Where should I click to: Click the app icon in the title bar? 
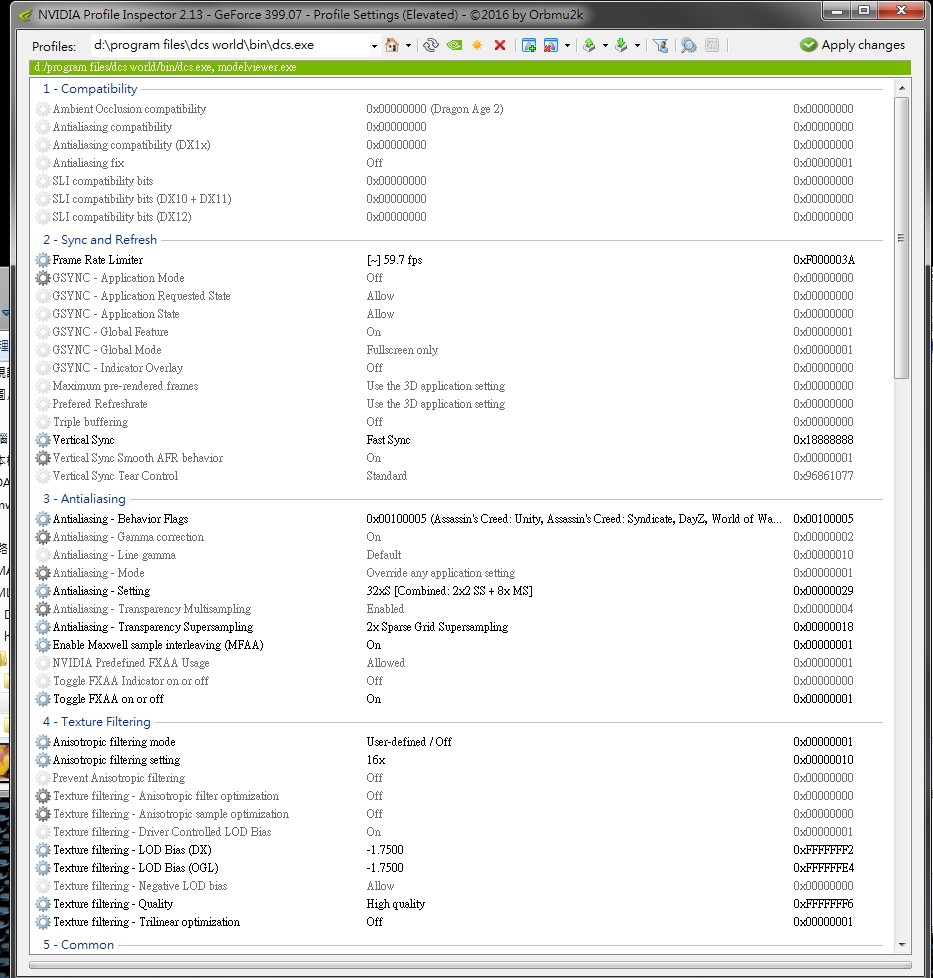coord(26,14)
